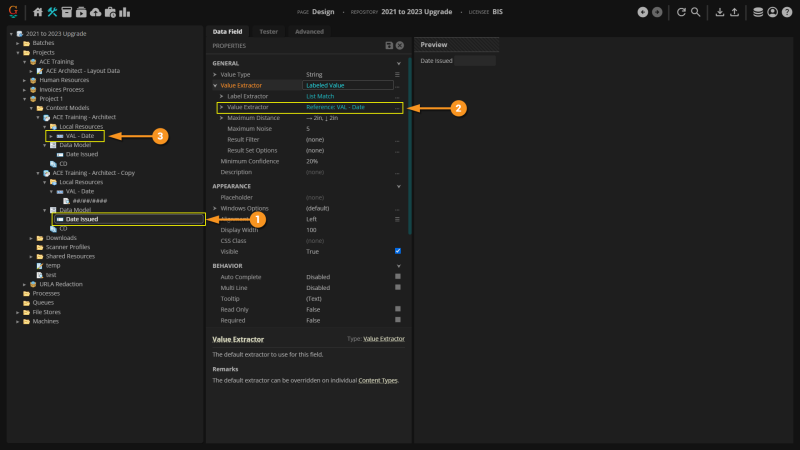Toggle the Auto Complete checkbox

click(x=398, y=277)
